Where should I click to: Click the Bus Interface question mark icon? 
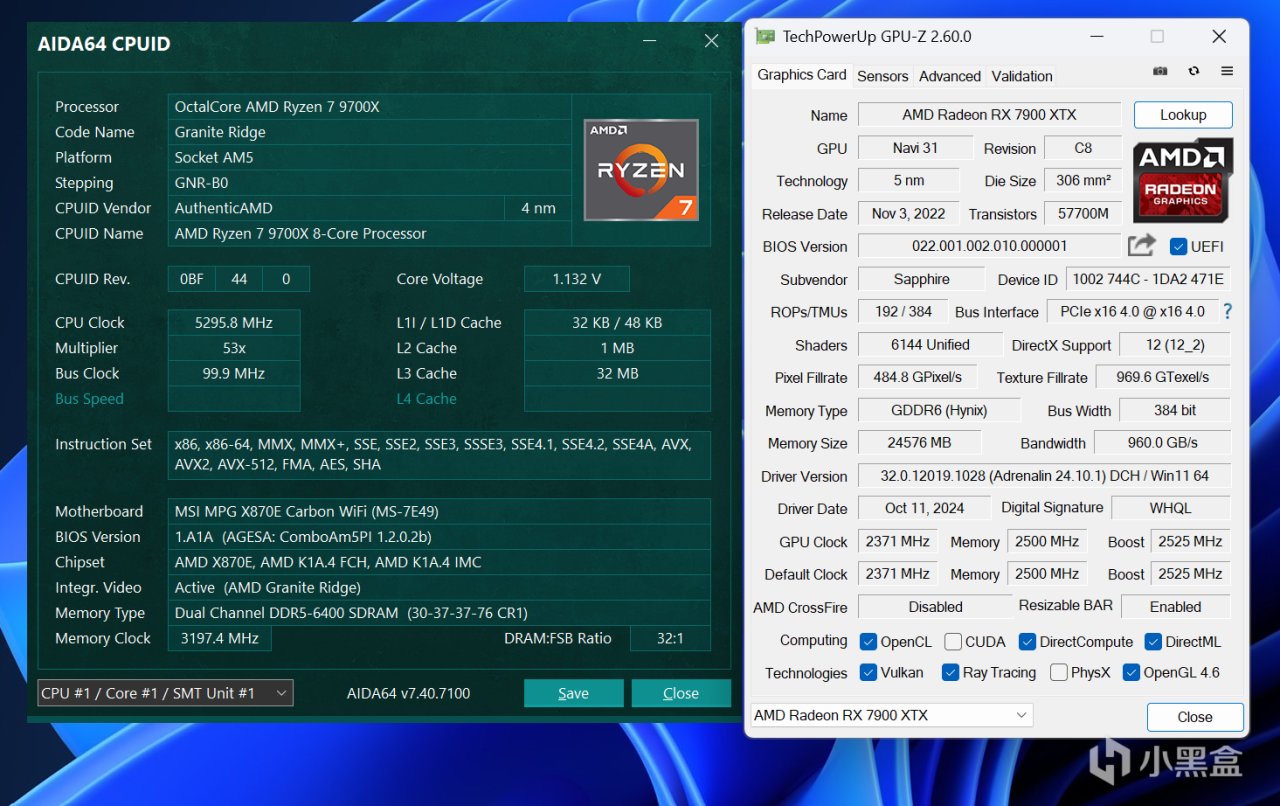click(x=1227, y=312)
